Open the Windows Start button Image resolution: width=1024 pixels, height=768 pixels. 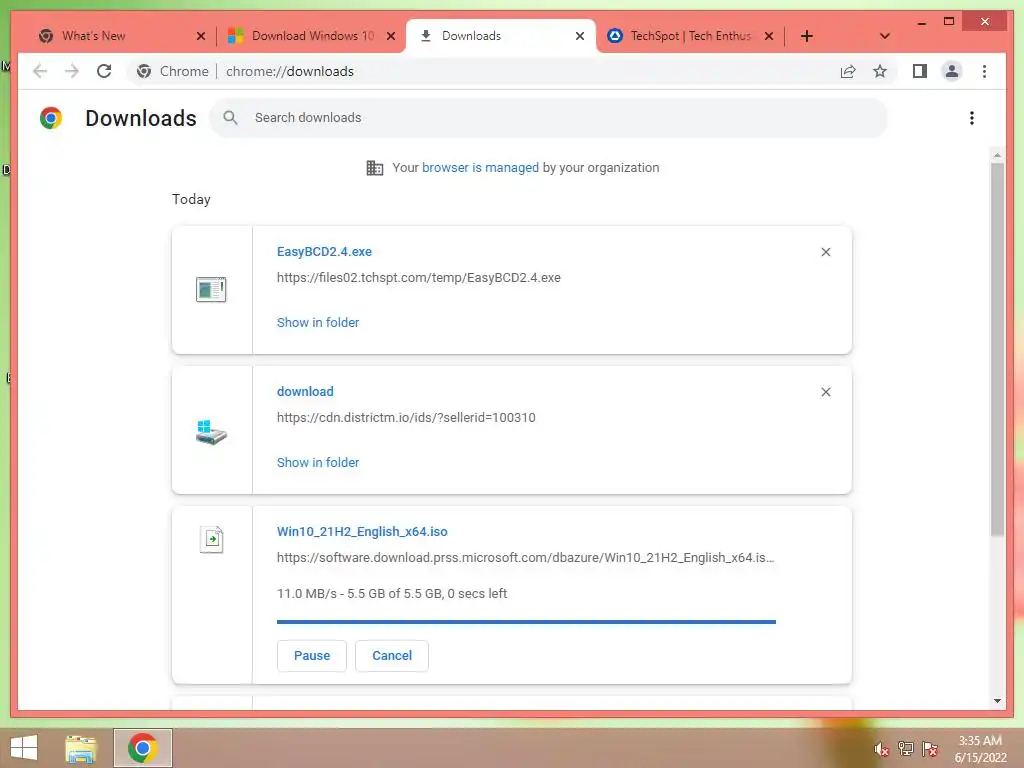[x=24, y=748]
